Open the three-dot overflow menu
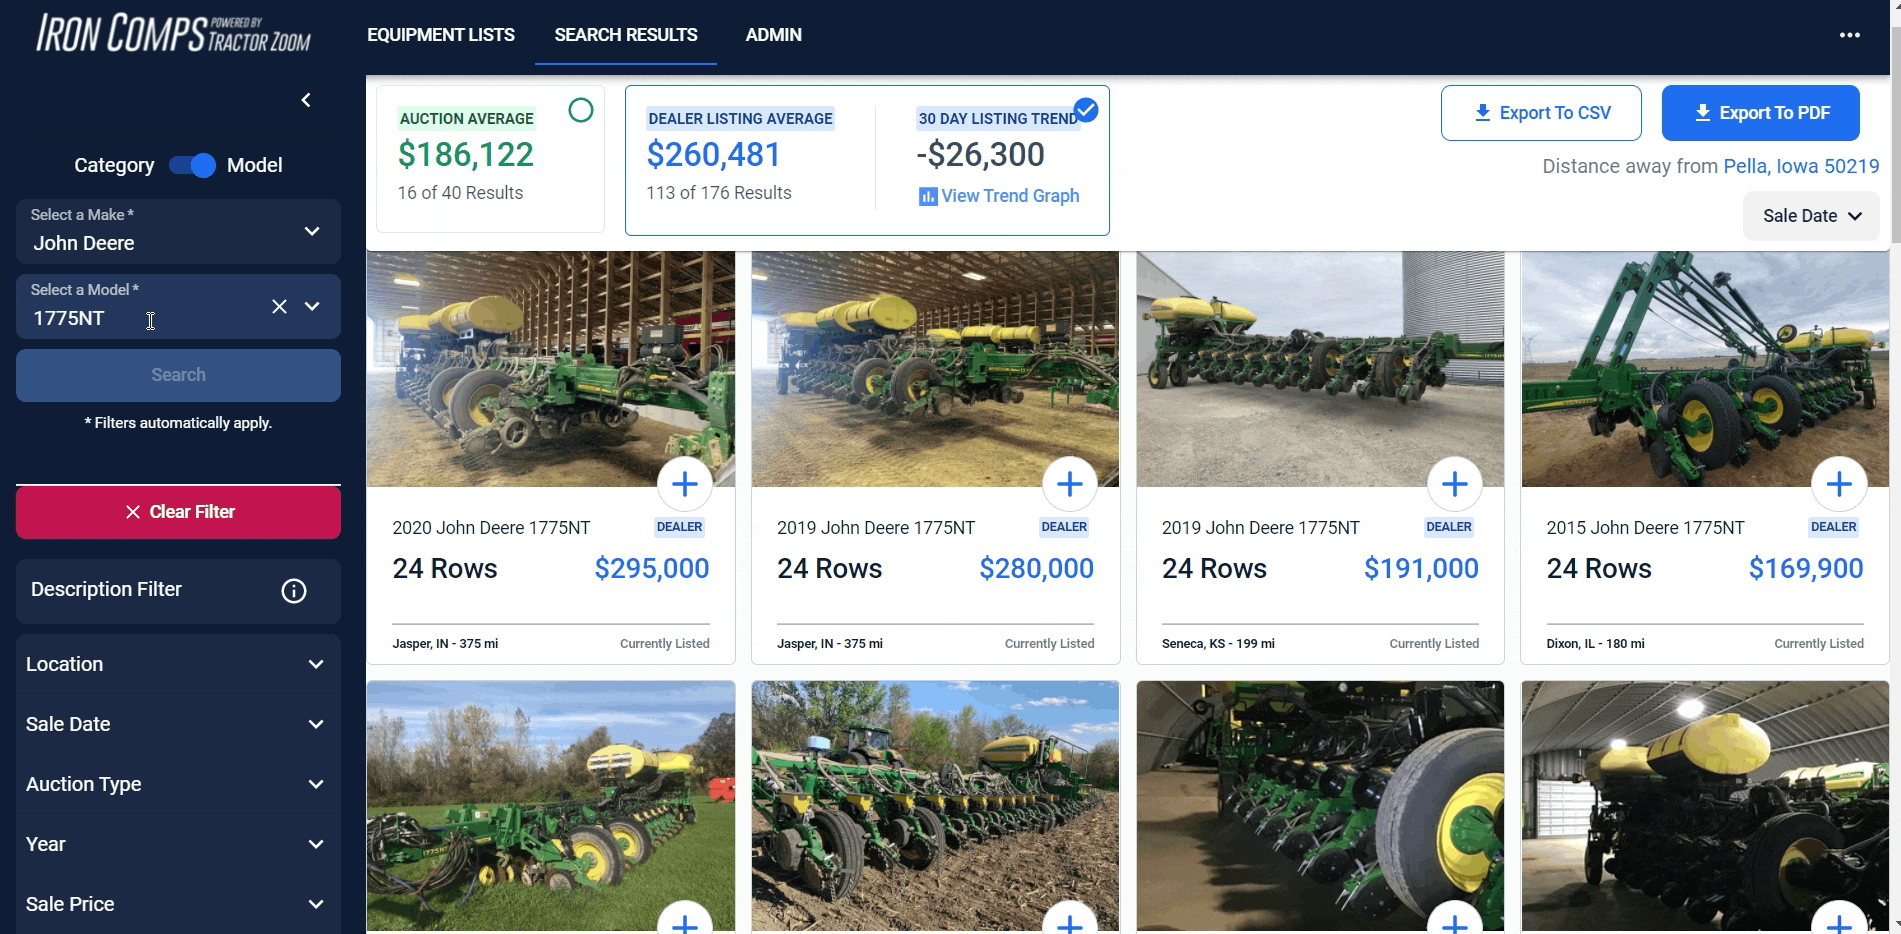This screenshot has width=1901, height=934. tap(1849, 35)
